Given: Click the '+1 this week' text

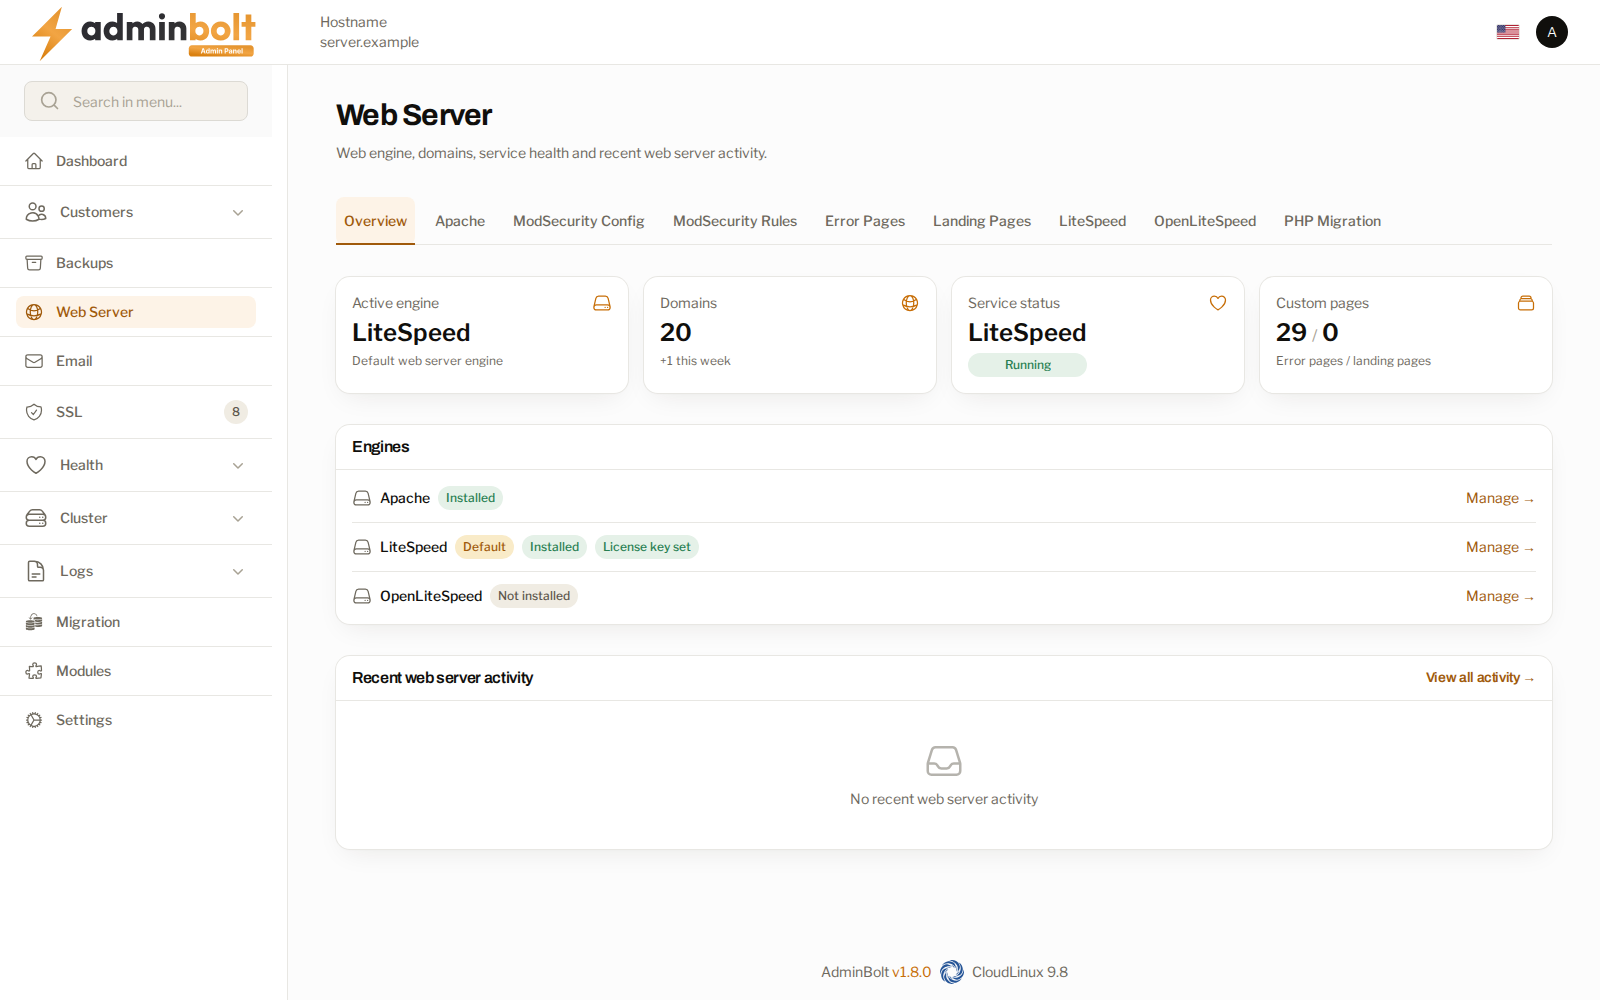Looking at the screenshot, I should (695, 361).
